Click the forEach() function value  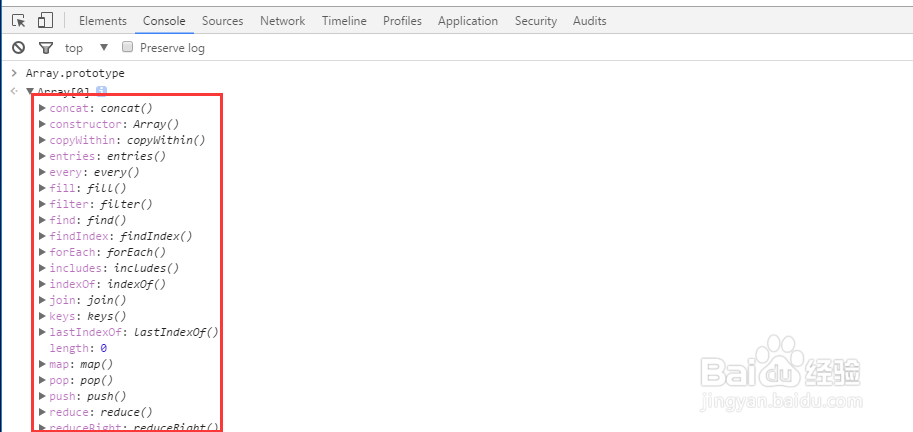coord(136,252)
